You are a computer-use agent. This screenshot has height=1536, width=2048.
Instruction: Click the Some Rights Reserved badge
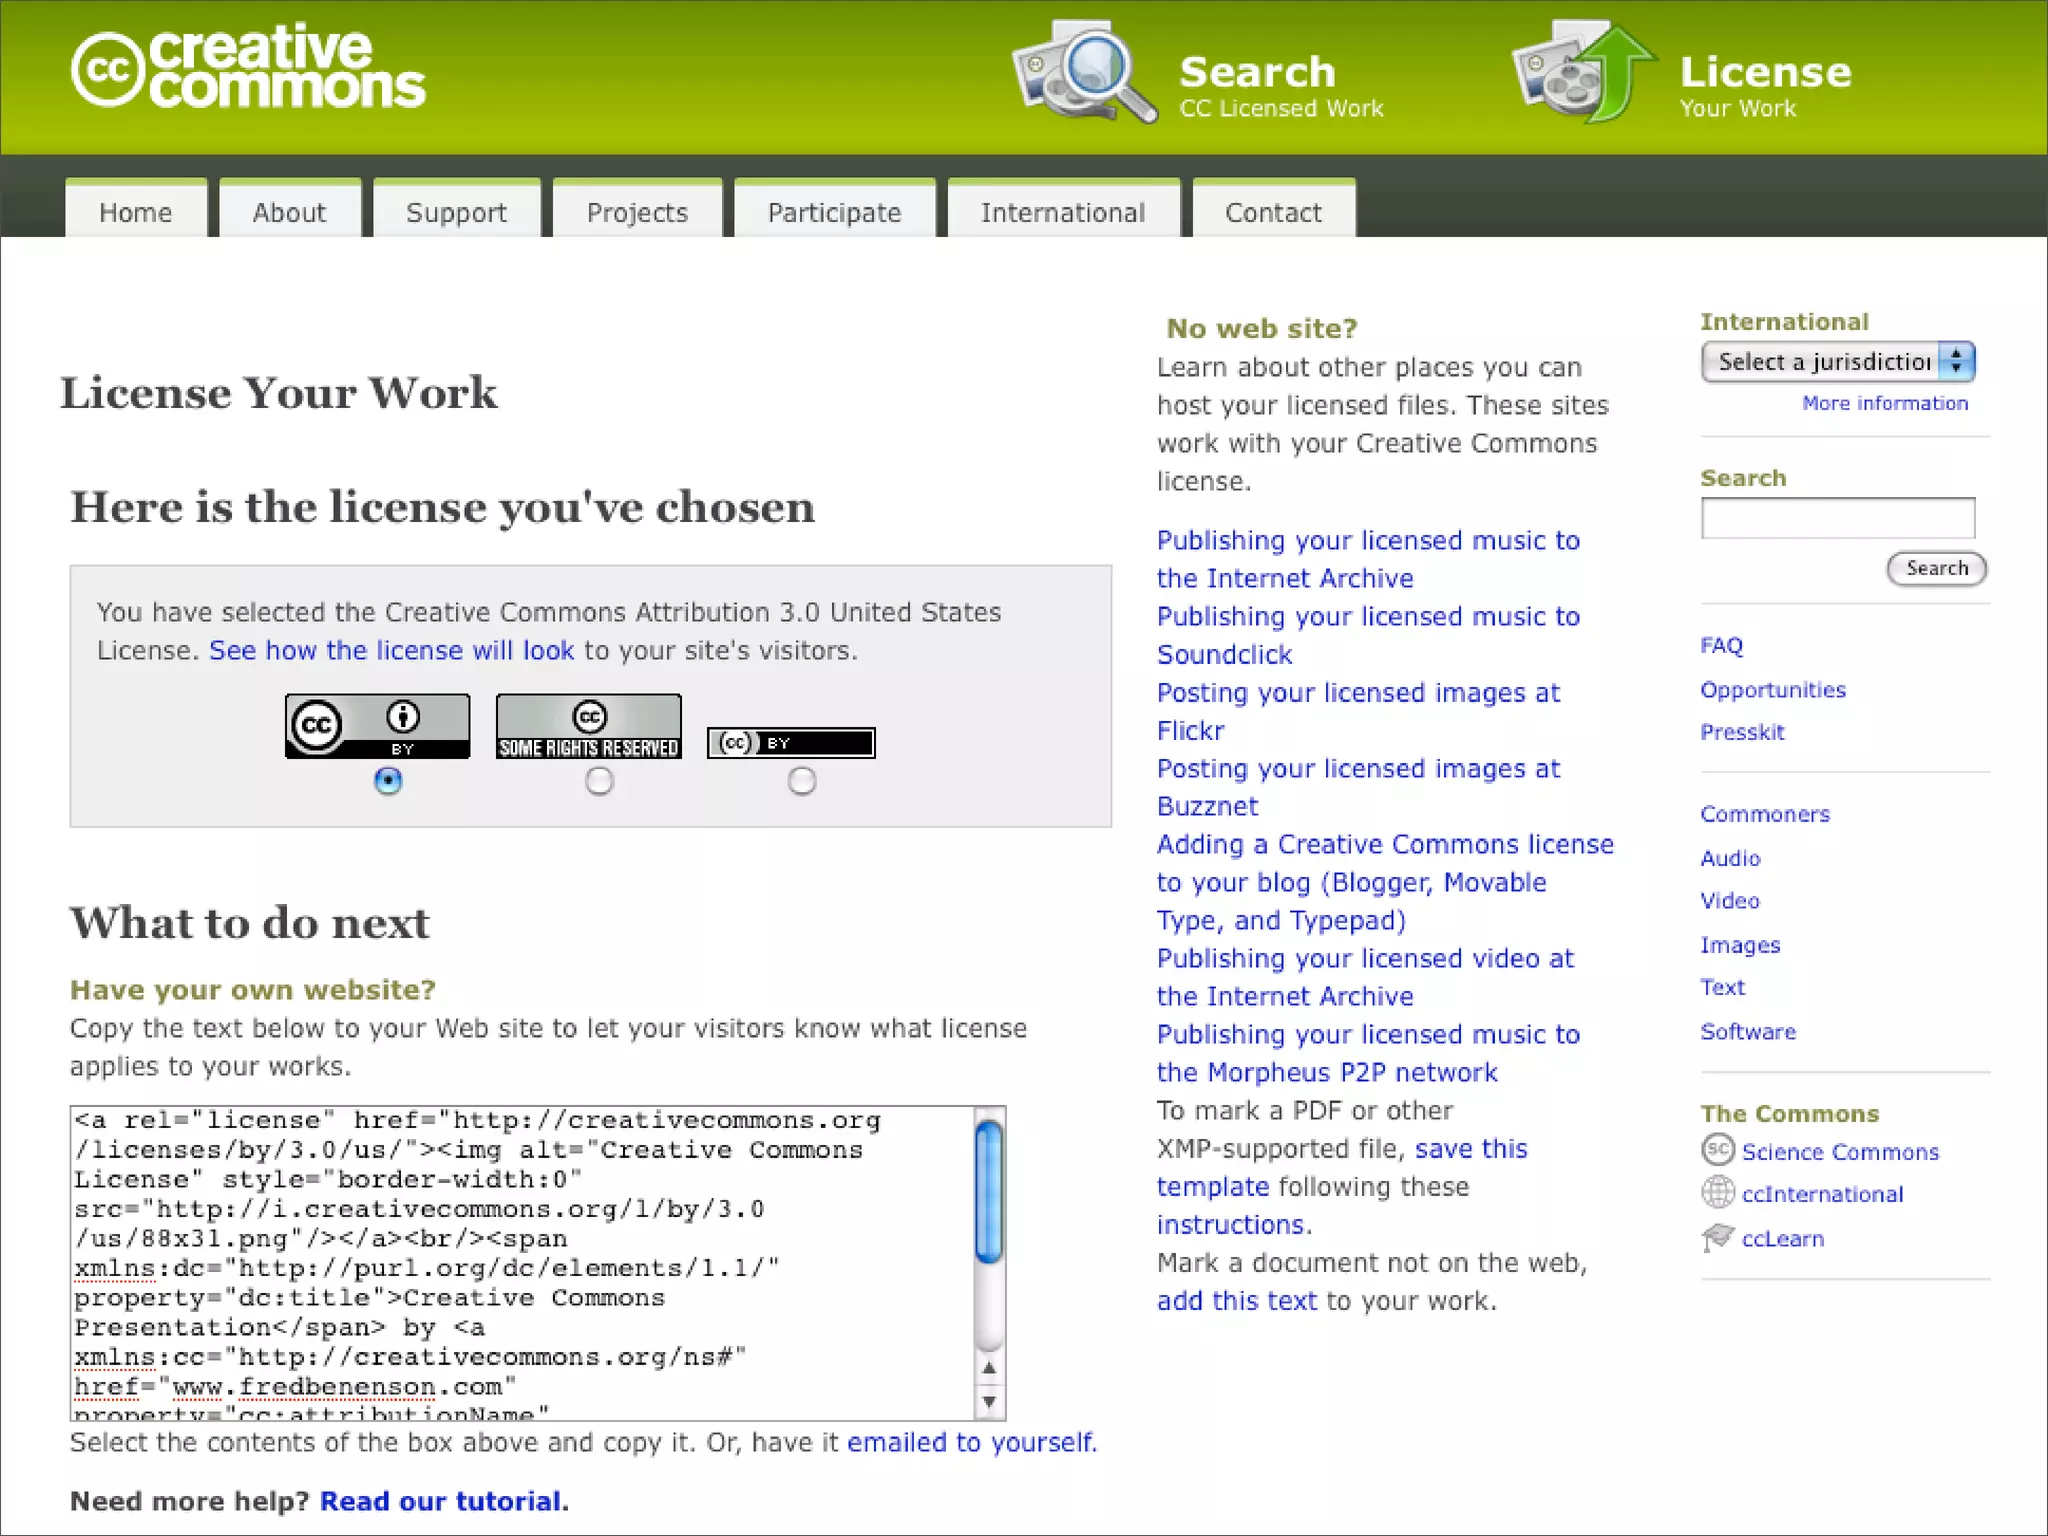tap(588, 726)
